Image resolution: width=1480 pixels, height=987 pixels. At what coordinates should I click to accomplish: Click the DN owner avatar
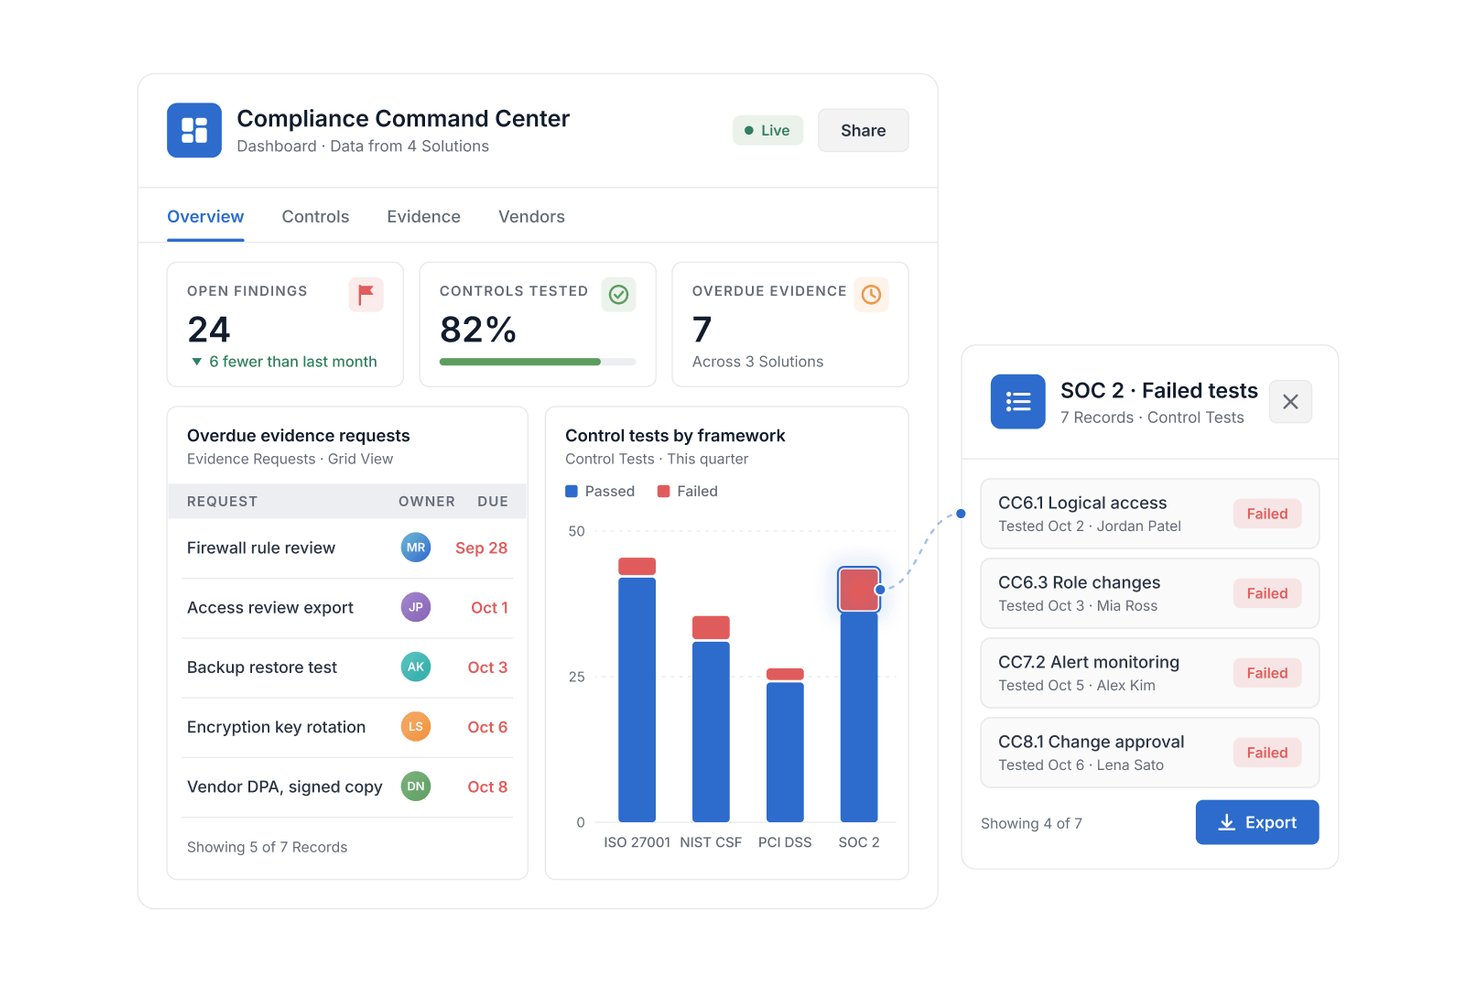click(416, 787)
